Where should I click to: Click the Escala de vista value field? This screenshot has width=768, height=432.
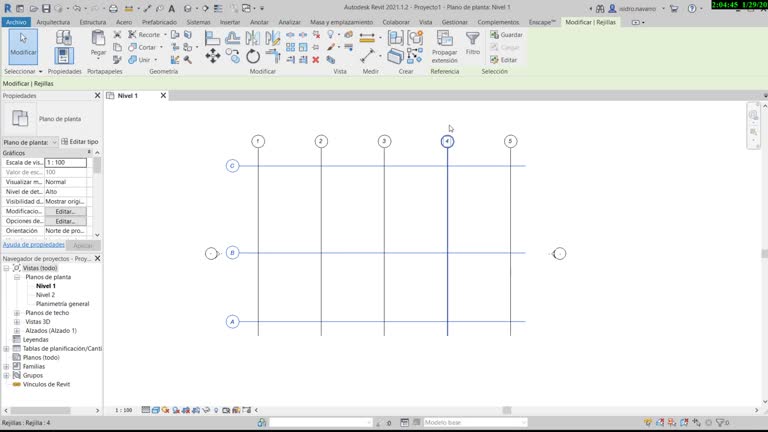click(x=66, y=162)
